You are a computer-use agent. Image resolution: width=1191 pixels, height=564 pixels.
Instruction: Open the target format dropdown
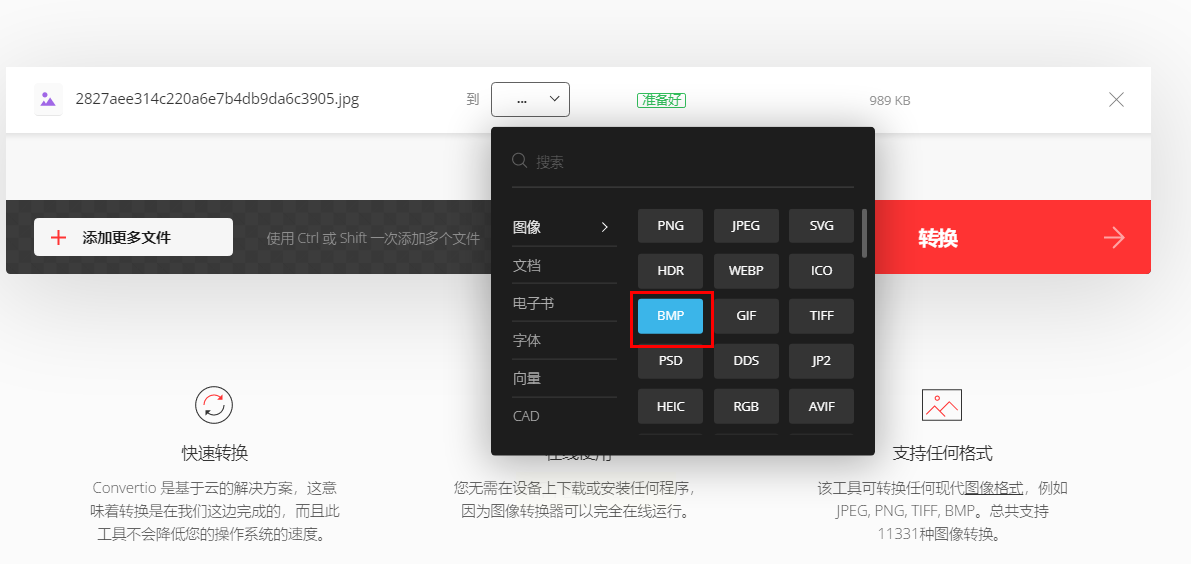tap(530, 99)
